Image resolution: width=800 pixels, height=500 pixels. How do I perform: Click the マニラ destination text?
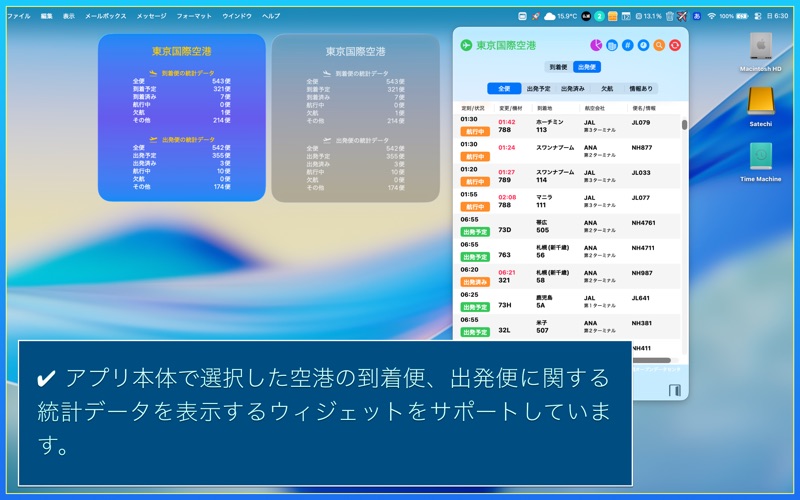(x=544, y=197)
